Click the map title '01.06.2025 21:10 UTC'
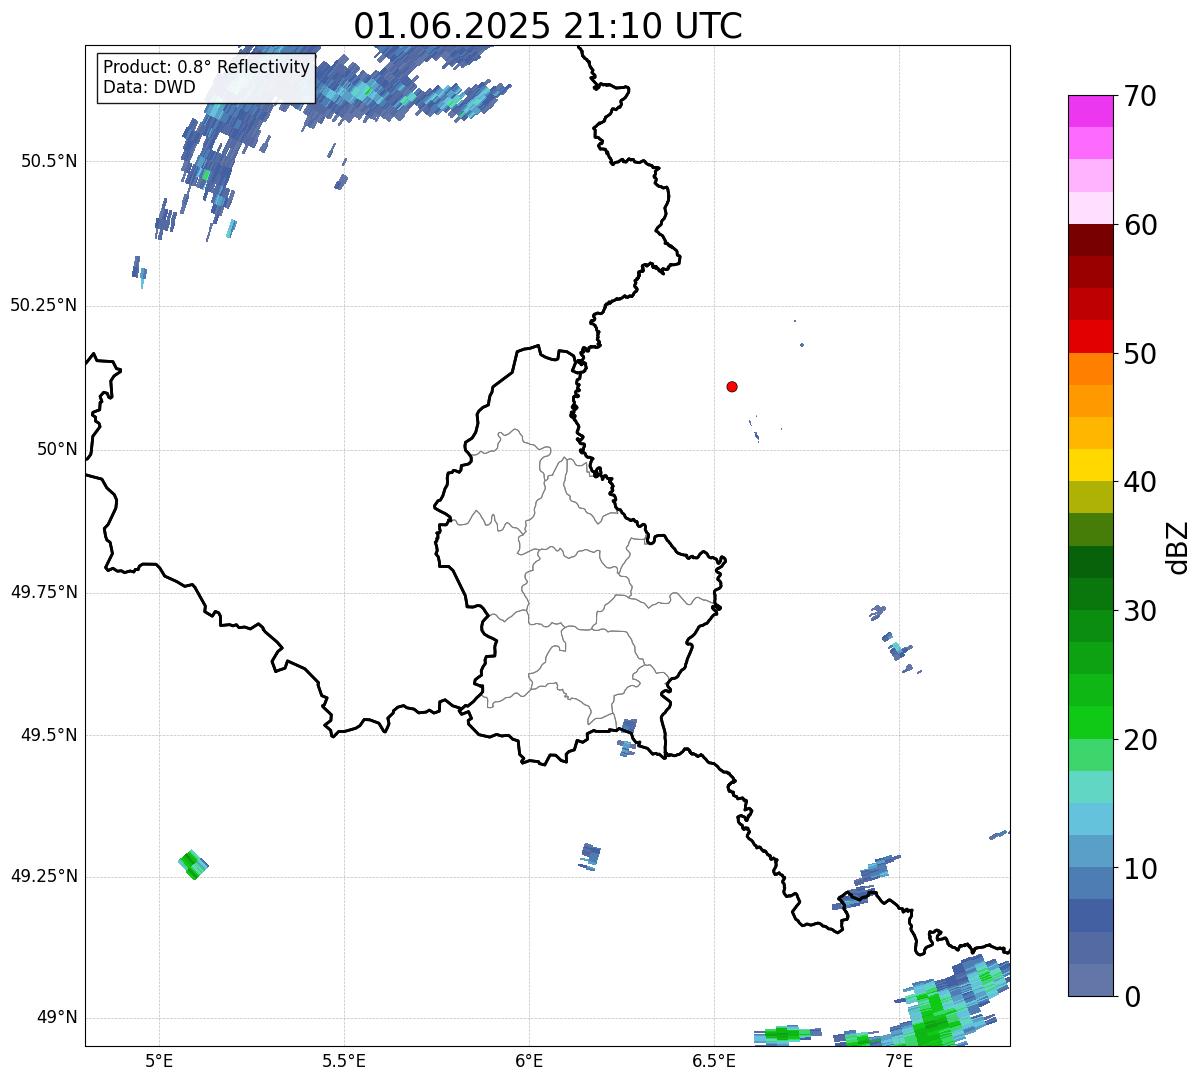 pyautogui.click(x=548, y=26)
